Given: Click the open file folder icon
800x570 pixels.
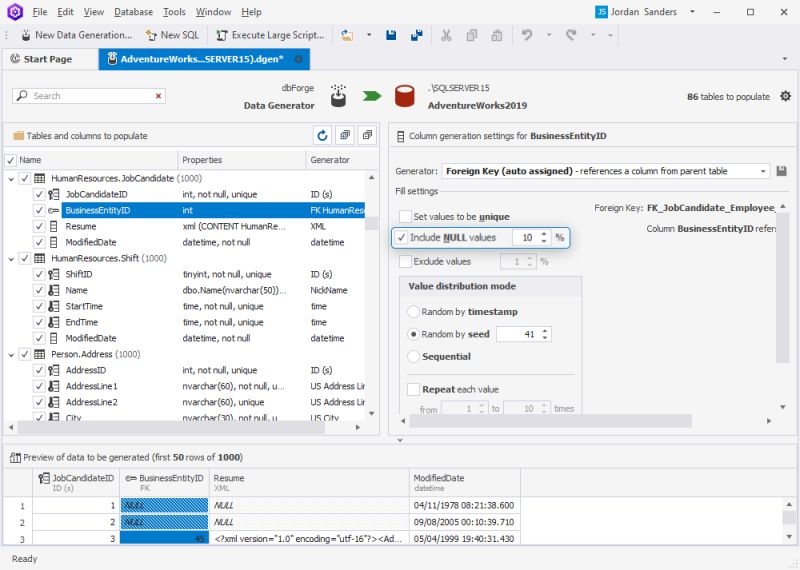Looking at the screenshot, I should pos(347,35).
